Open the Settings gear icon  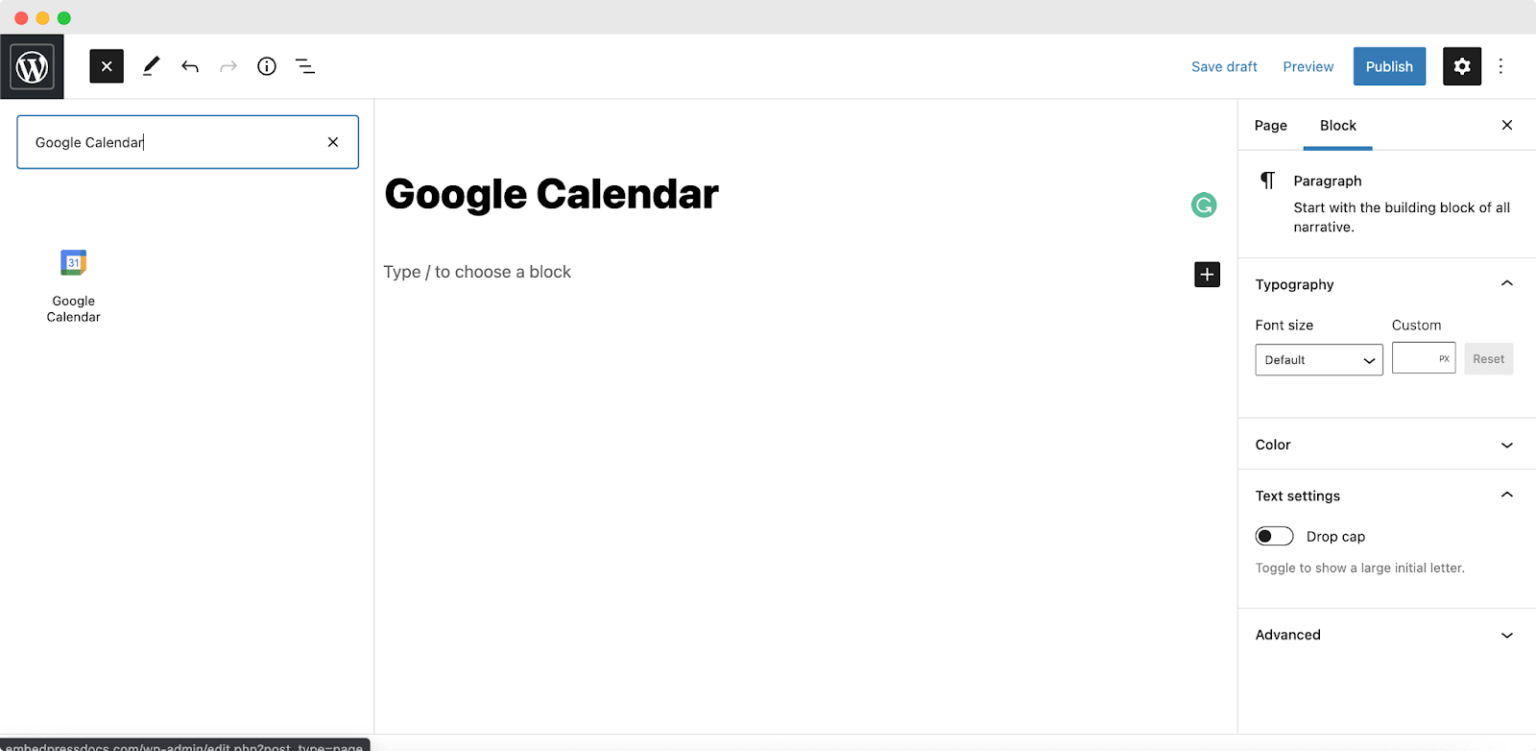(1461, 66)
